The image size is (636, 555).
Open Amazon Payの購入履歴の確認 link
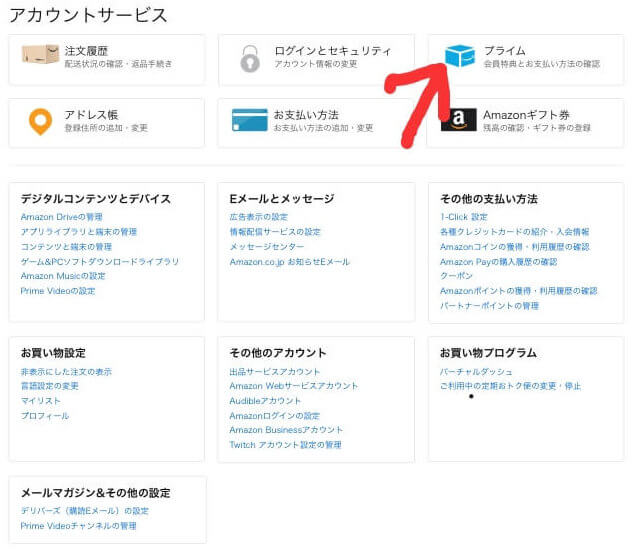pyautogui.click(x=498, y=262)
